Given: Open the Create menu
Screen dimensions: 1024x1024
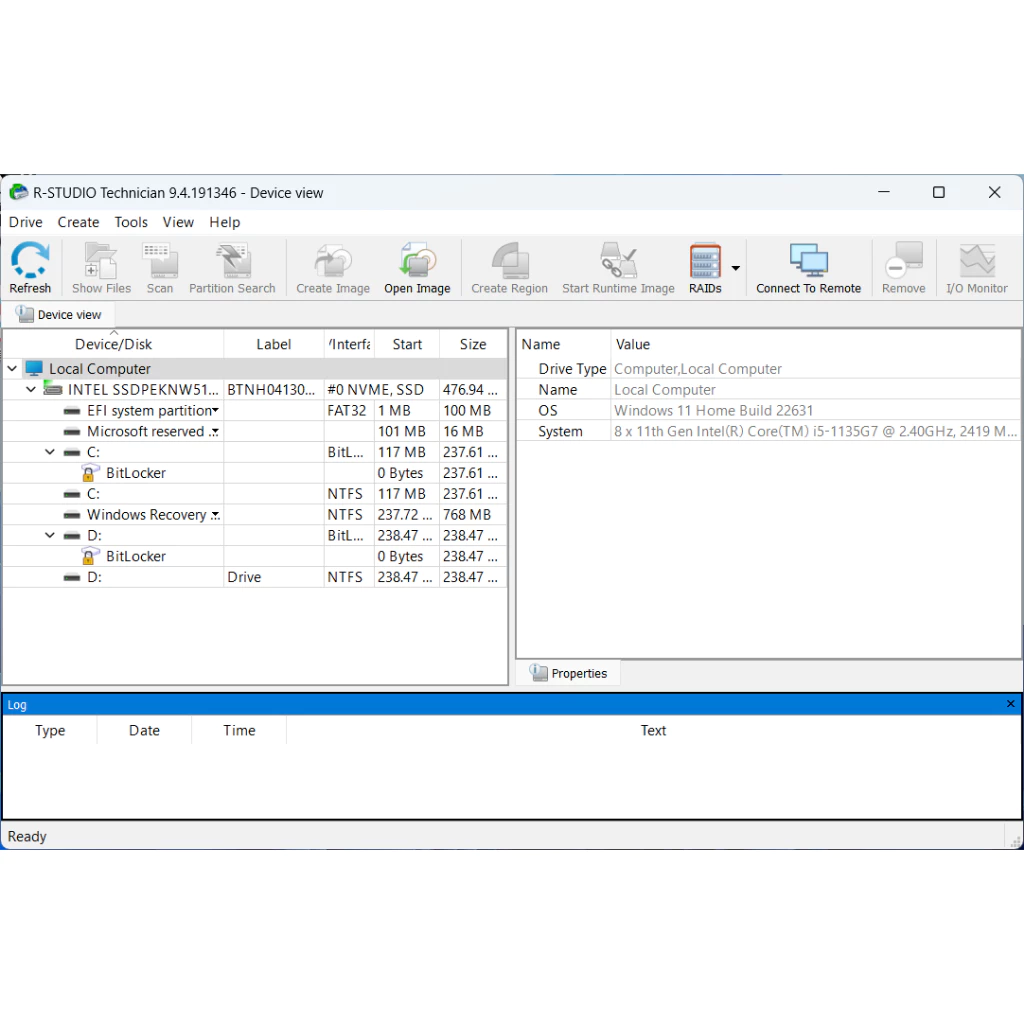Looking at the screenshot, I should click(78, 222).
